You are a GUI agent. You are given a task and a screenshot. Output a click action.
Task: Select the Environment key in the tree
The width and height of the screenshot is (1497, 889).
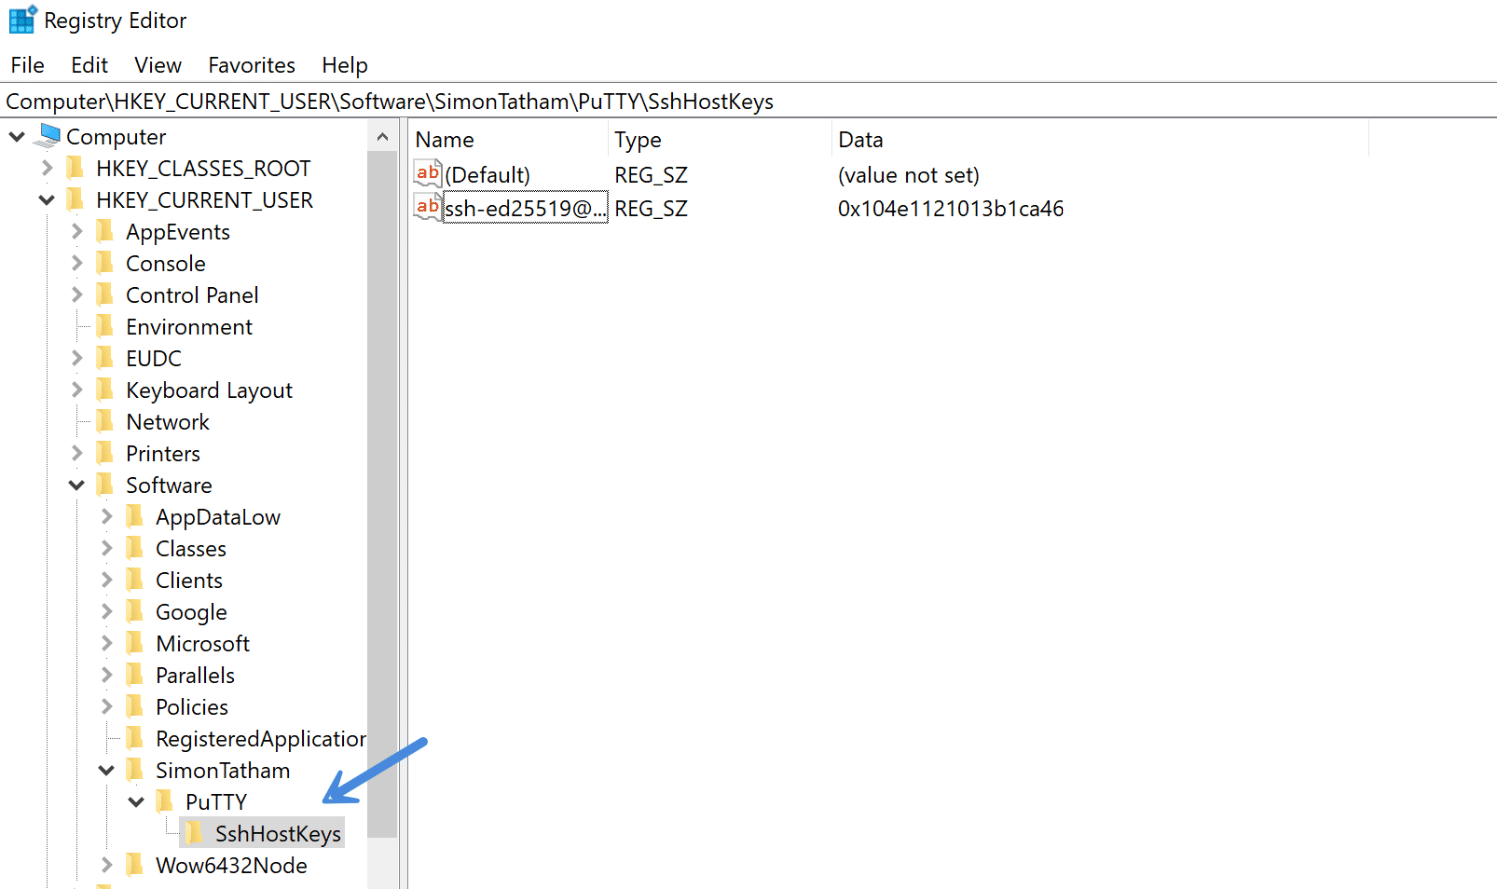pos(188,327)
